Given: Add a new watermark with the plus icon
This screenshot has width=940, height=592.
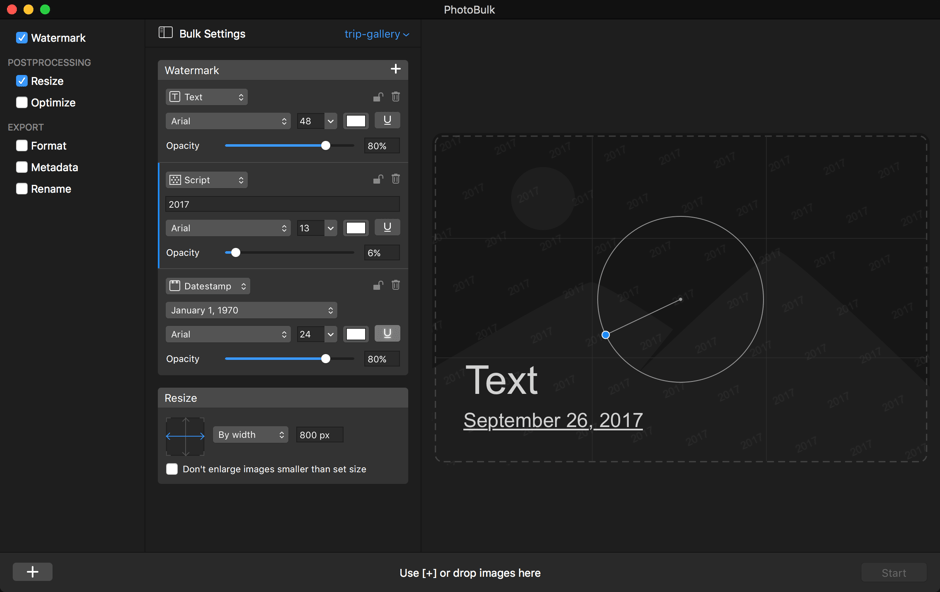Looking at the screenshot, I should click(396, 69).
